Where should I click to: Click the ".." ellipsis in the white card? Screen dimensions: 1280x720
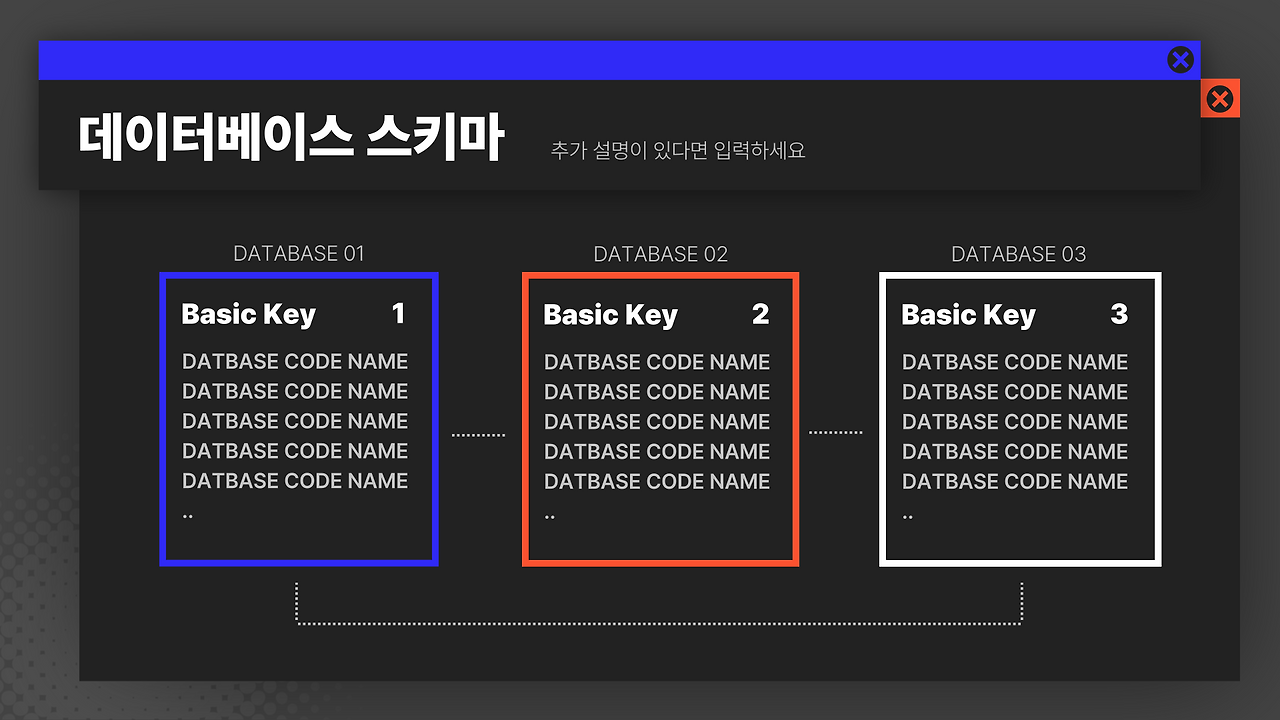(908, 517)
